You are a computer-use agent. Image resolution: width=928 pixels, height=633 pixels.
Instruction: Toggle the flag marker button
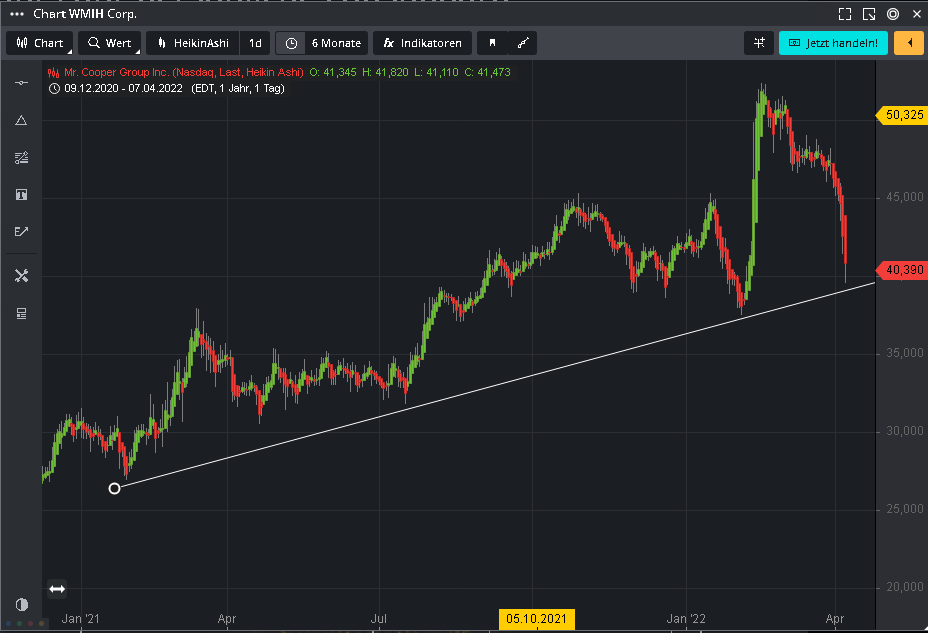pyautogui.click(x=492, y=43)
